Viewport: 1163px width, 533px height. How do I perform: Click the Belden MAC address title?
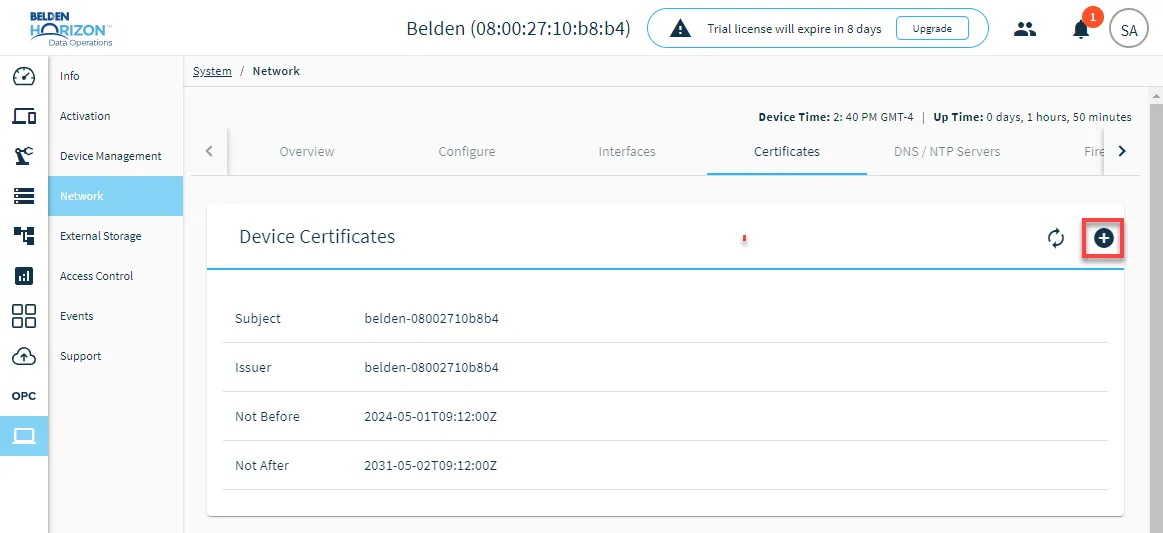tap(518, 29)
